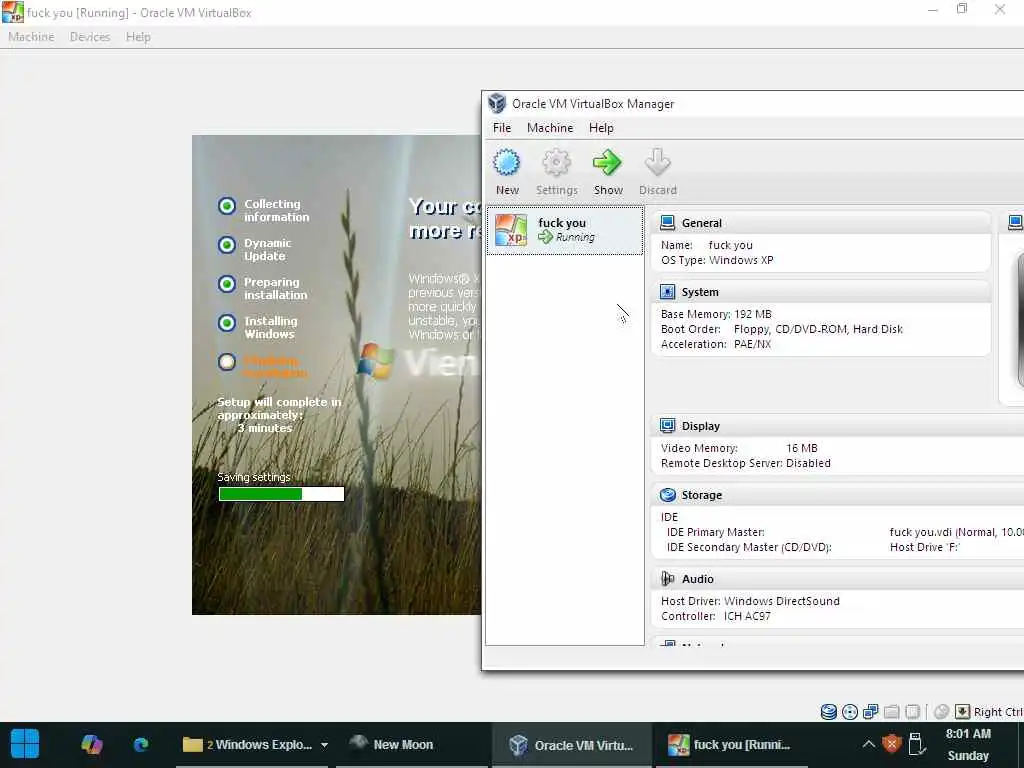Click the Boot Order line in System
This screenshot has width=1024, height=768.
point(781,329)
